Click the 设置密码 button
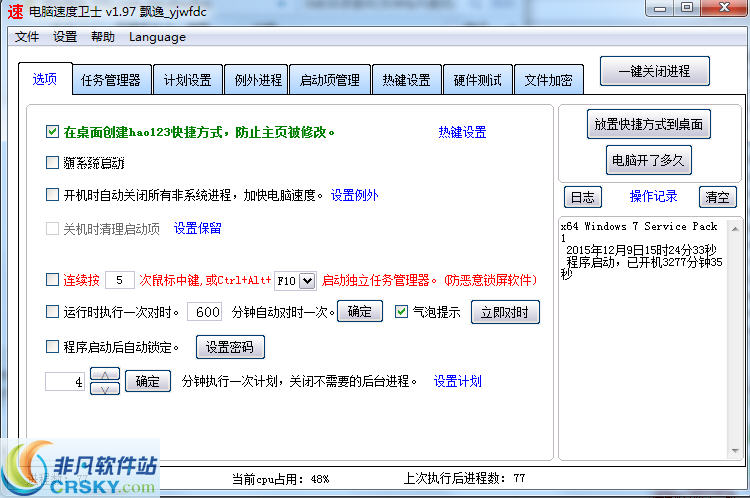The width and height of the screenshot is (750, 498). pos(230,347)
